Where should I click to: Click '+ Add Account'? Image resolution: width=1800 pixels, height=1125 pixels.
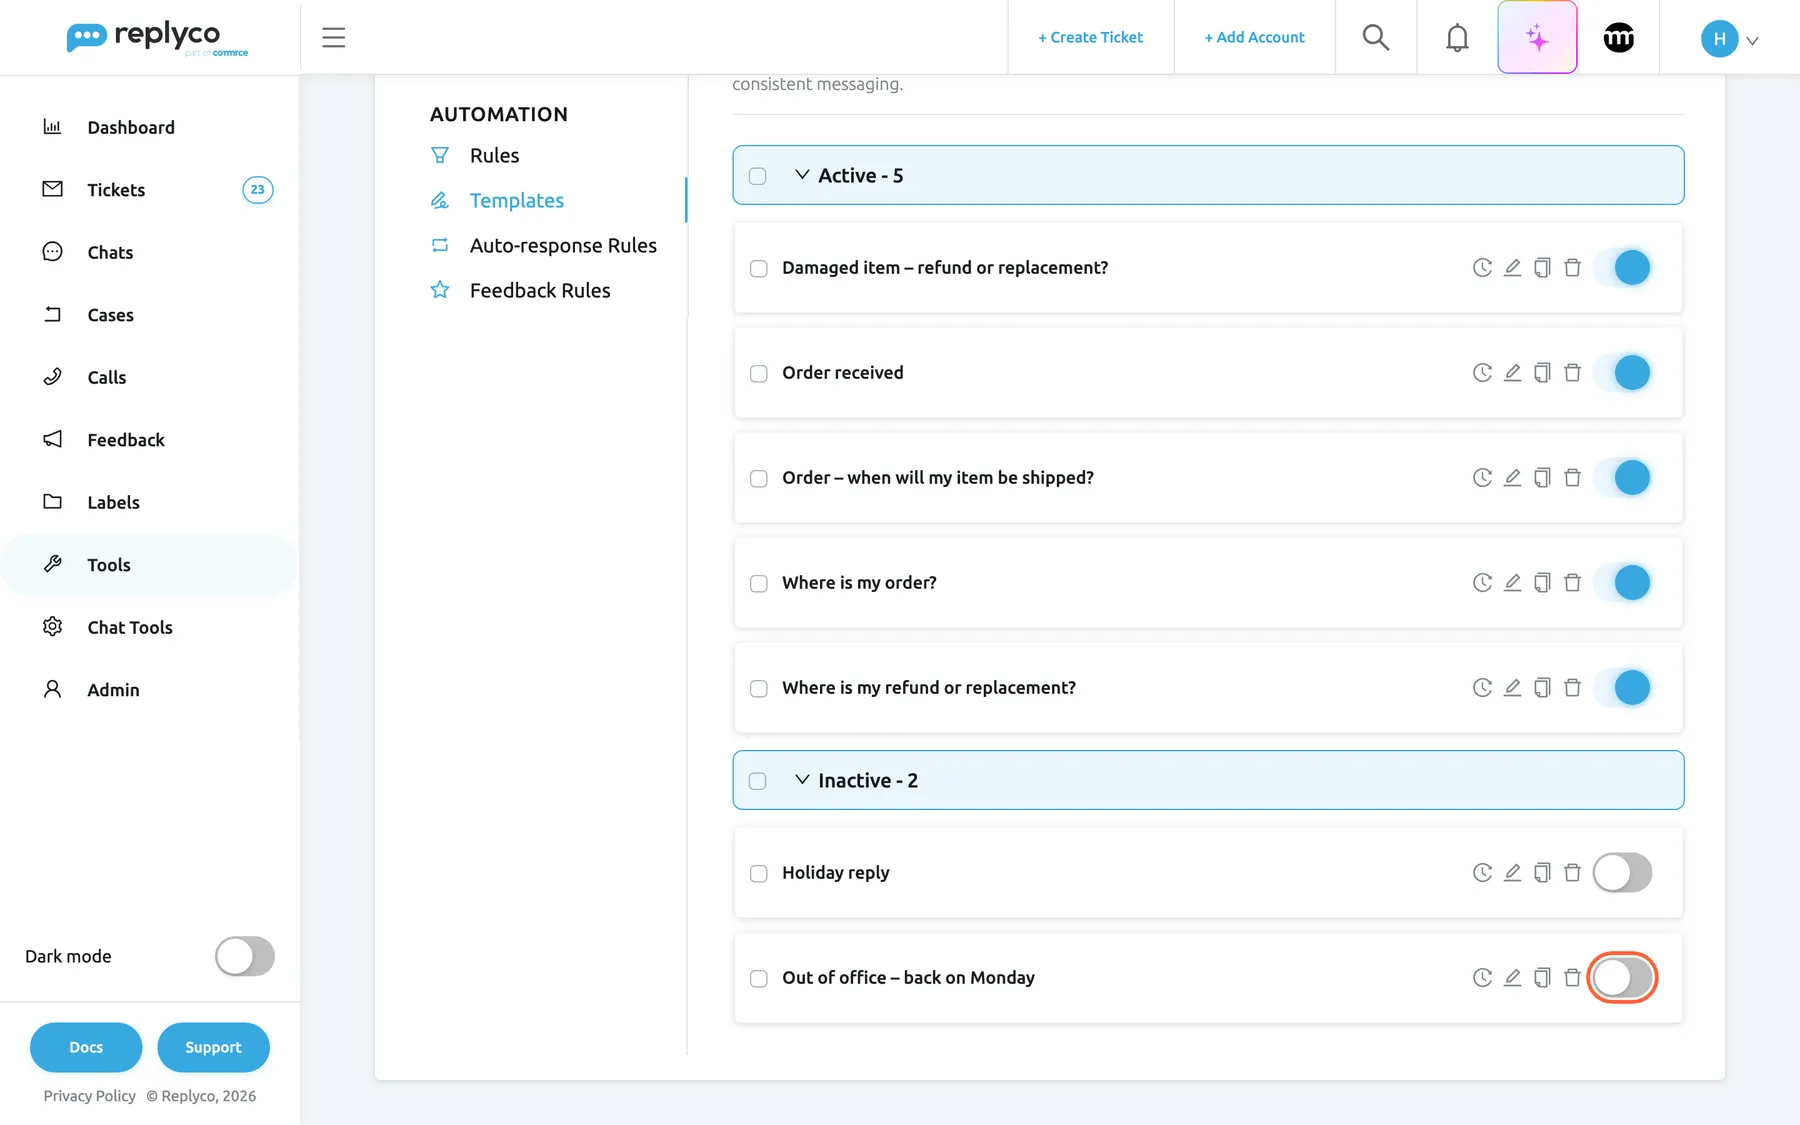pos(1254,37)
